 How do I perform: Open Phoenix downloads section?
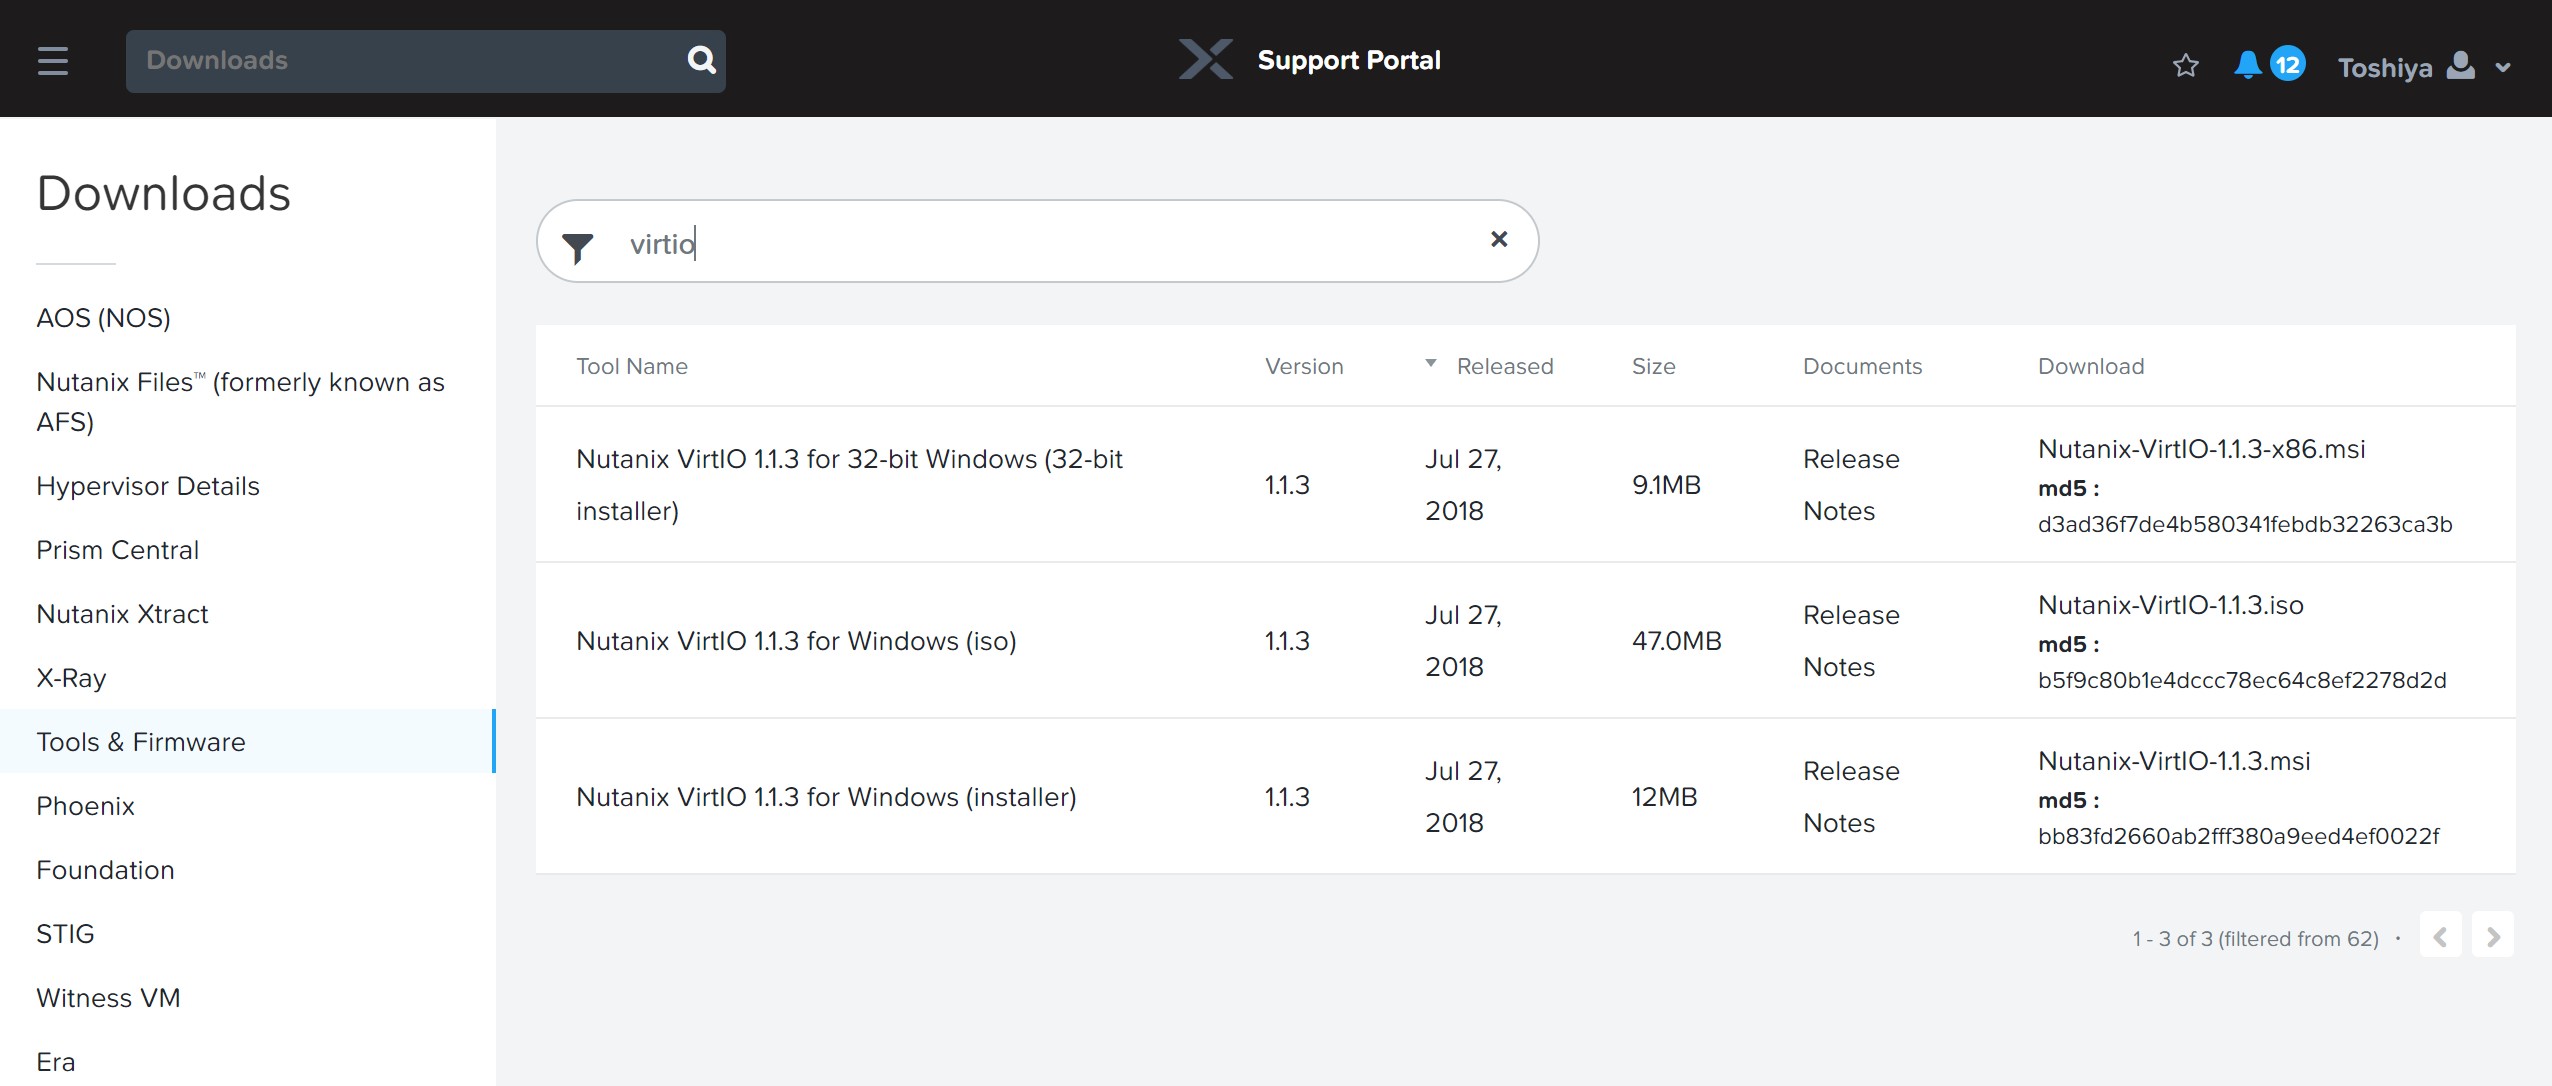pos(85,806)
